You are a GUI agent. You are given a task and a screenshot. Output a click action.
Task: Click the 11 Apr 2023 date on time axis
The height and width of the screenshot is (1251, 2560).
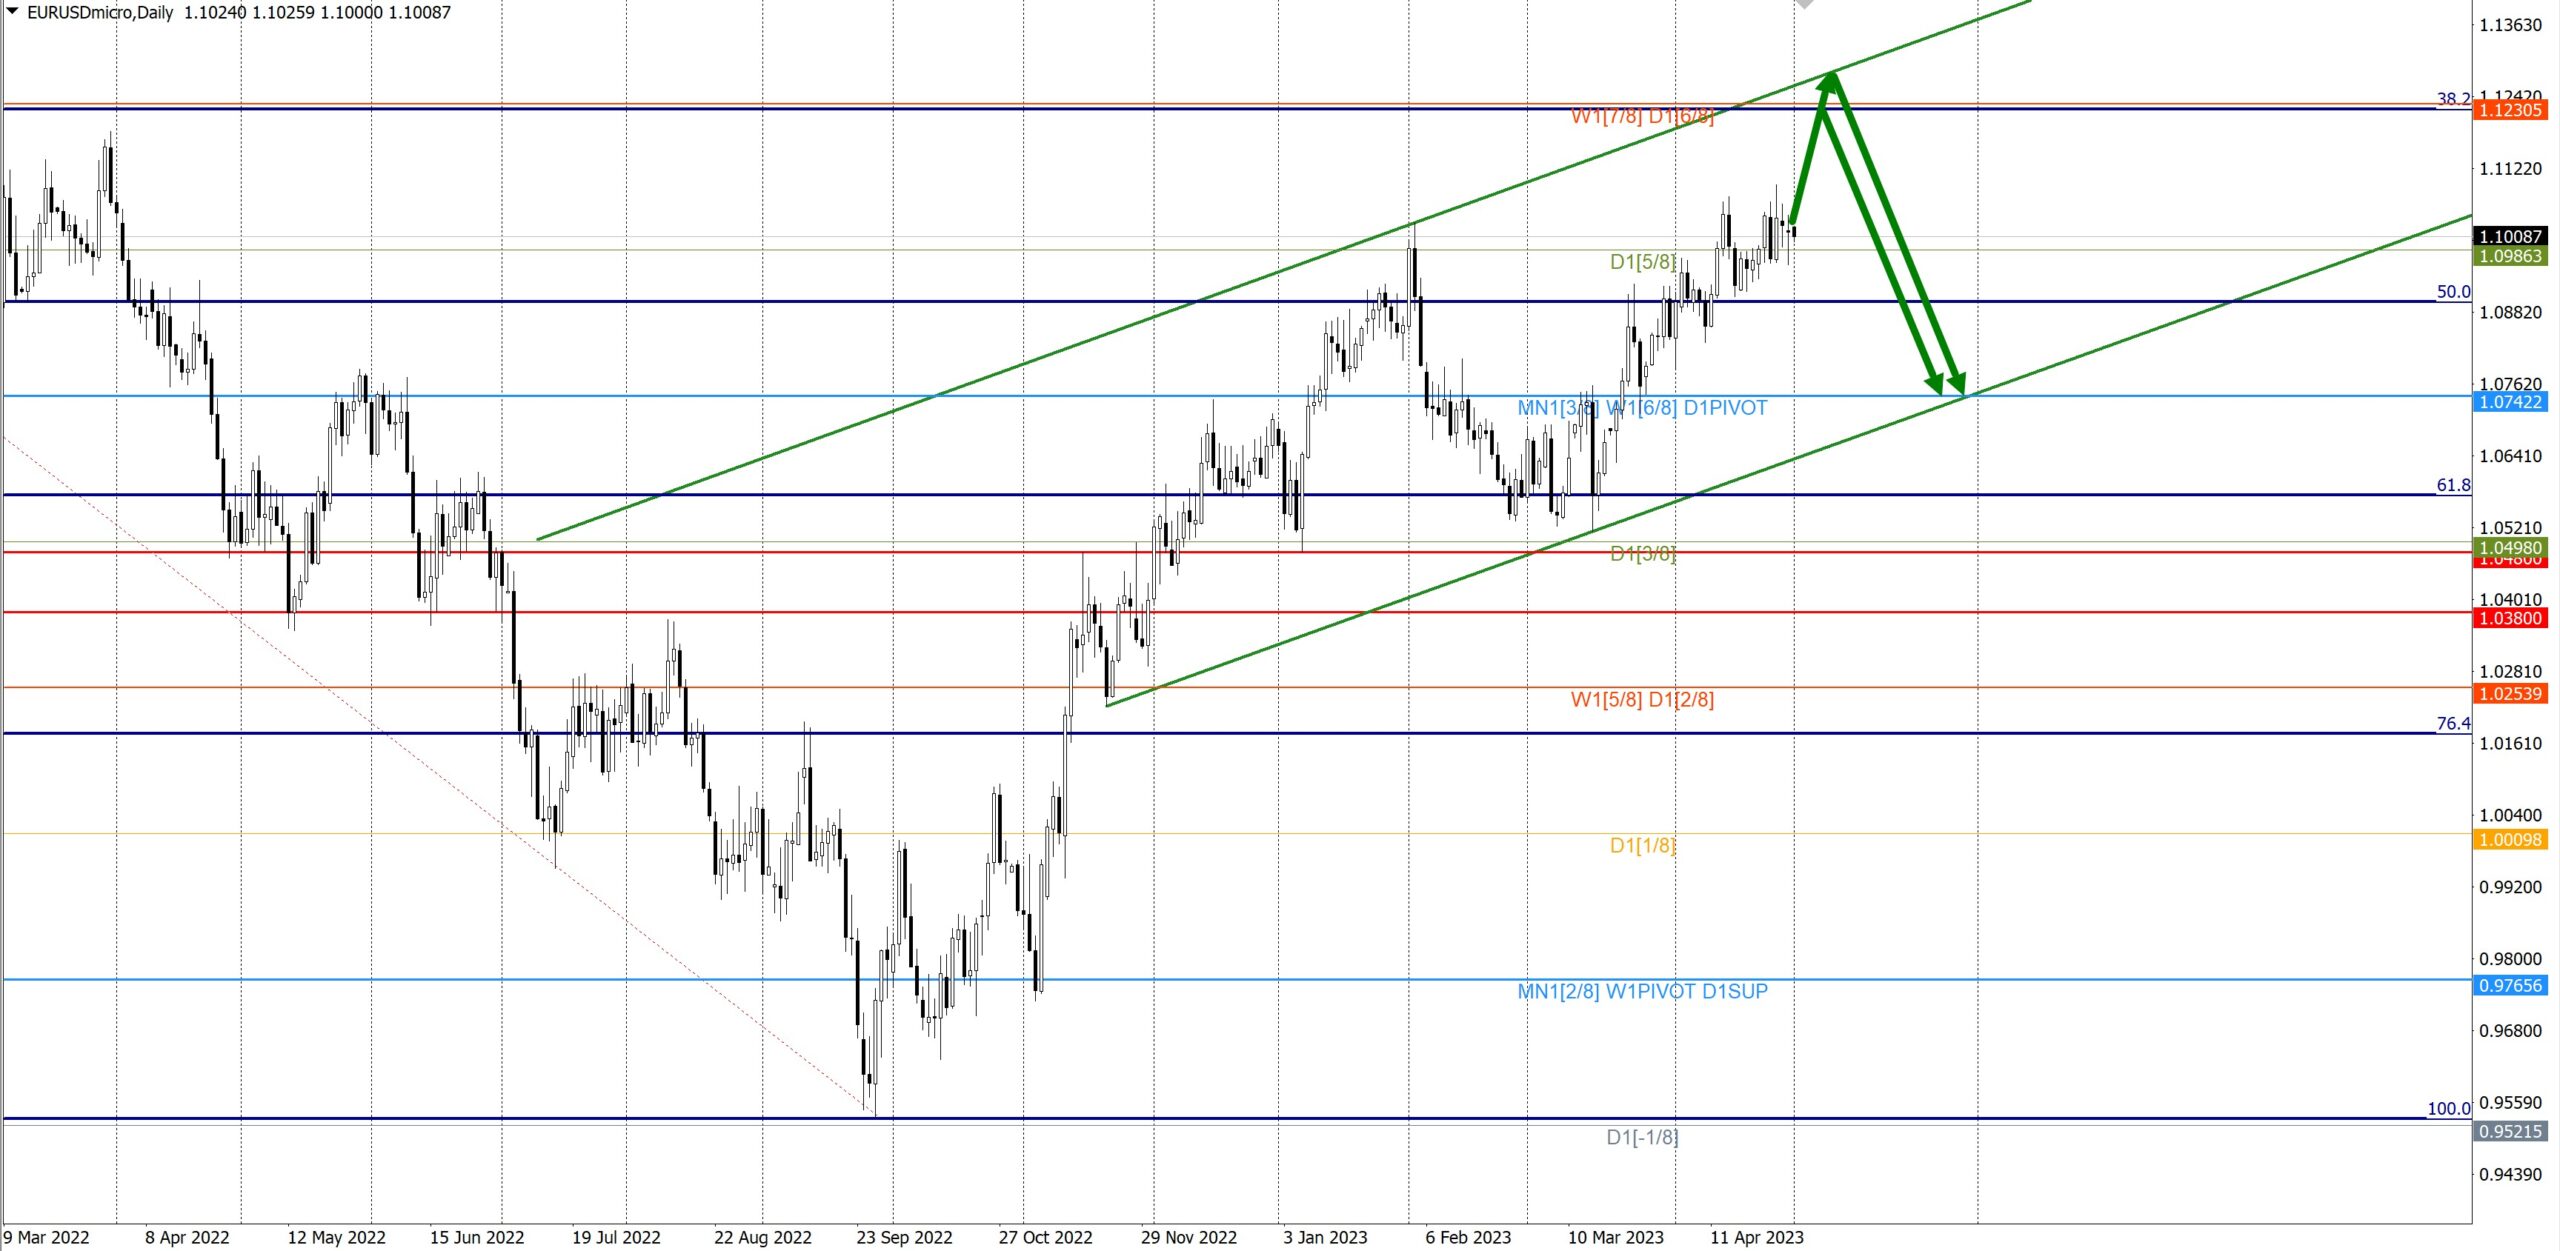coord(1756,1237)
